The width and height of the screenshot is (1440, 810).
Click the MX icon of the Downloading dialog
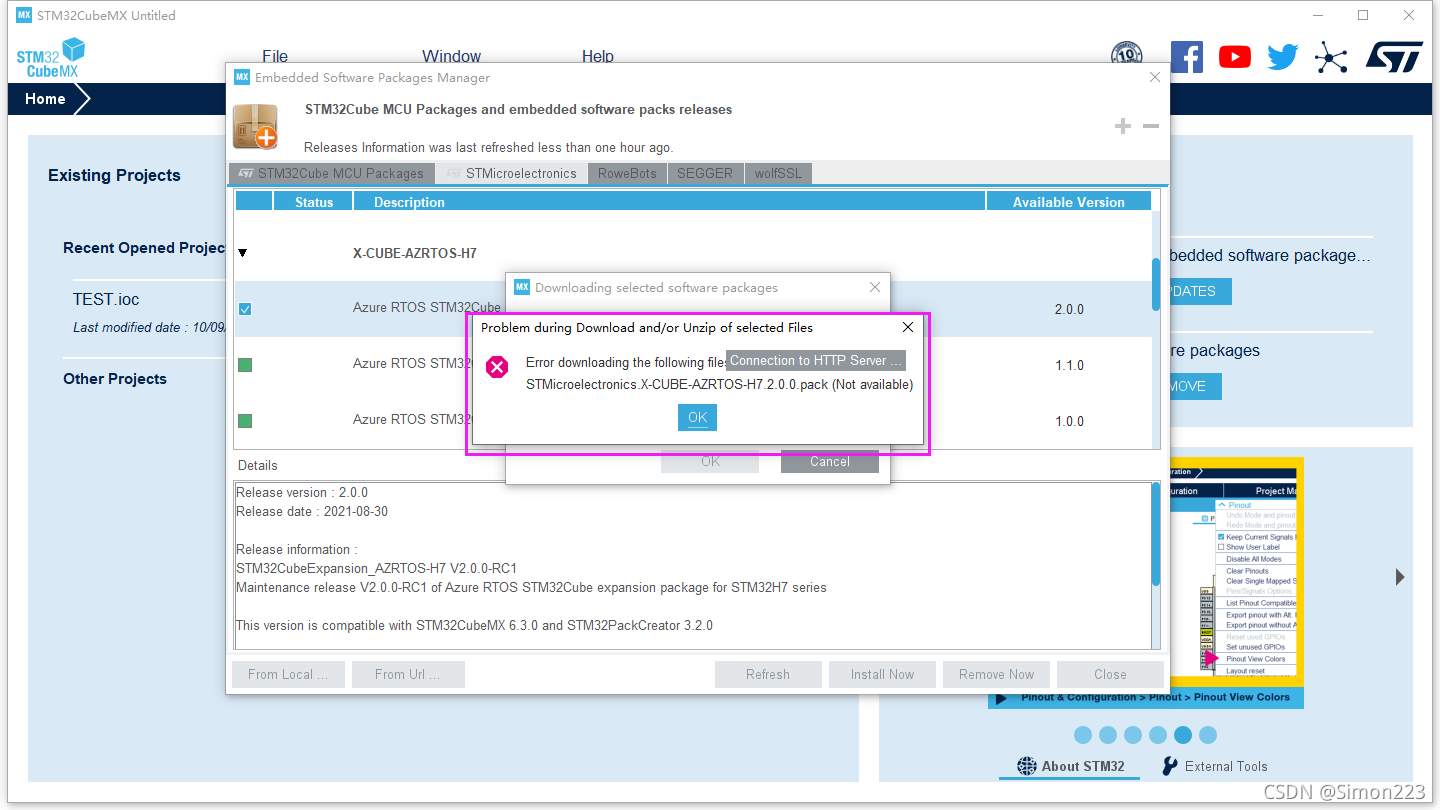[x=522, y=287]
